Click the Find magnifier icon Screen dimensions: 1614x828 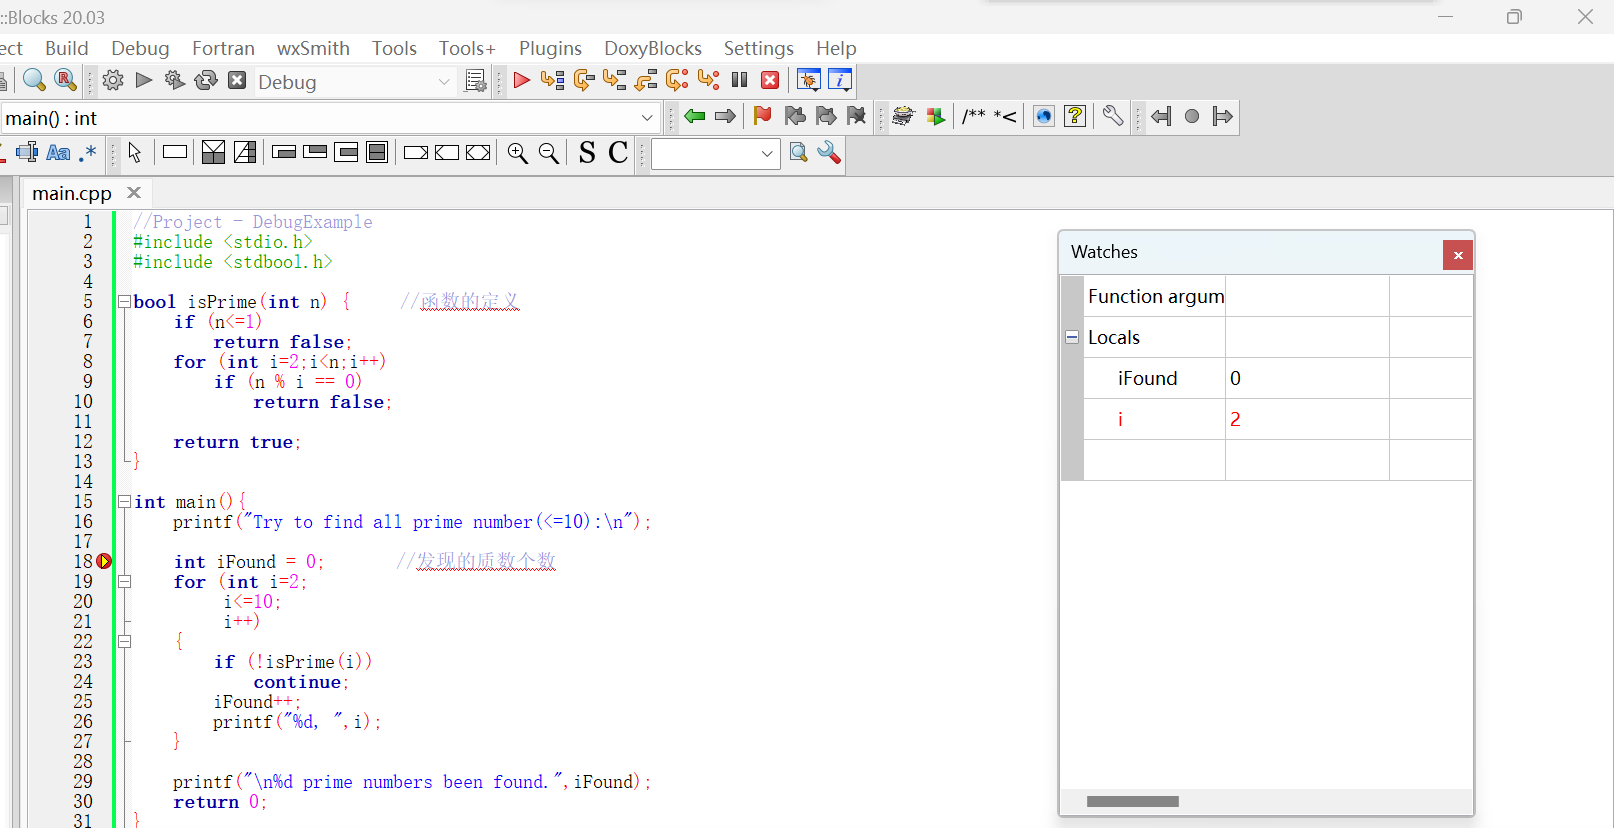pyautogui.click(x=34, y=80)
